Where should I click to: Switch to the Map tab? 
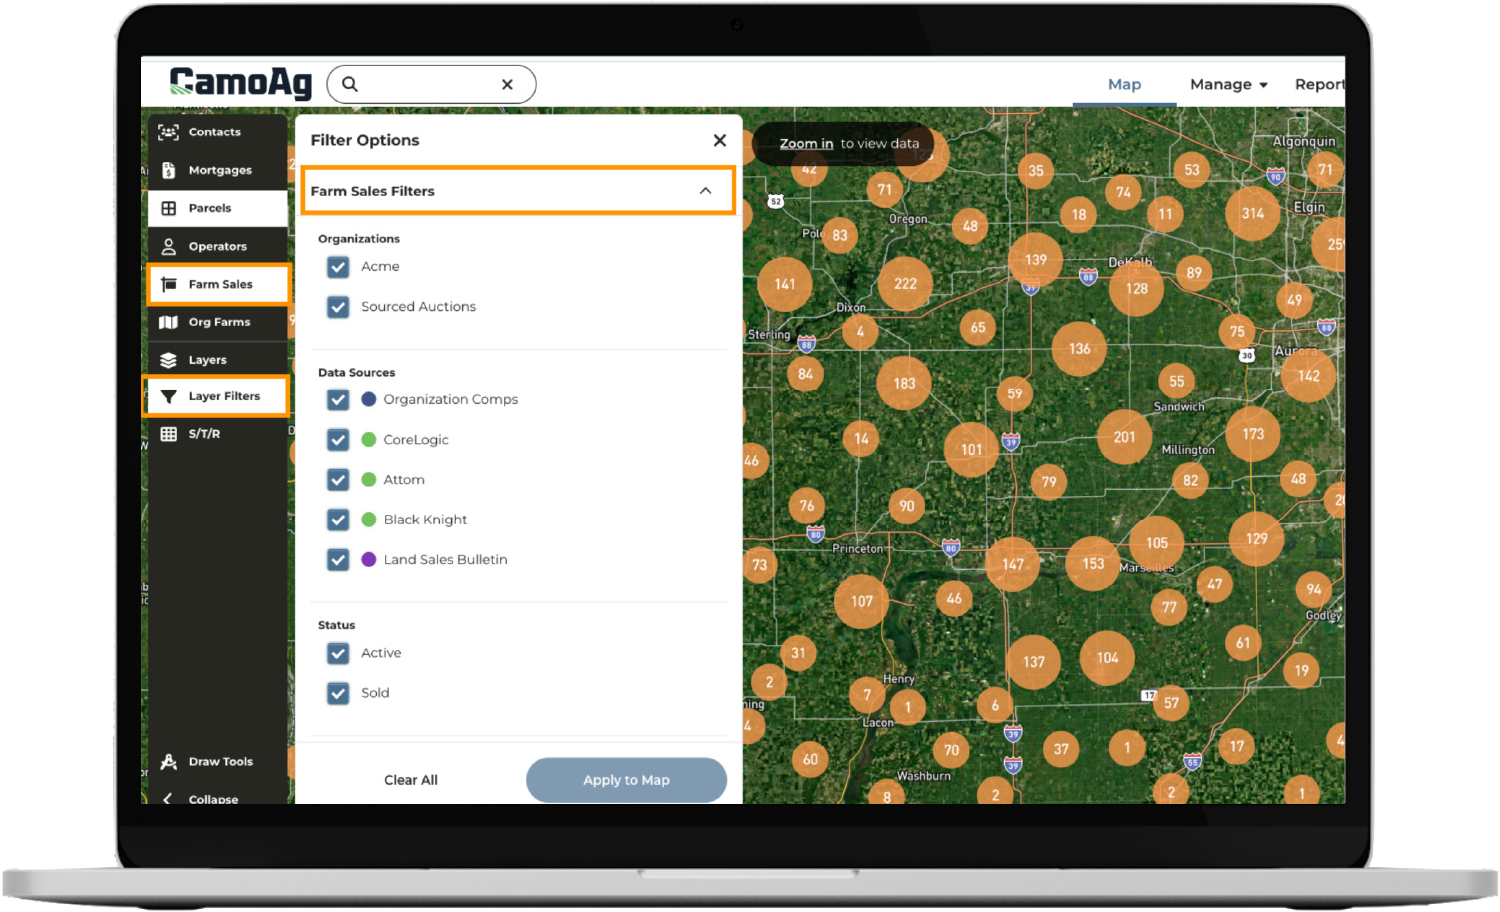[1124, 85]
